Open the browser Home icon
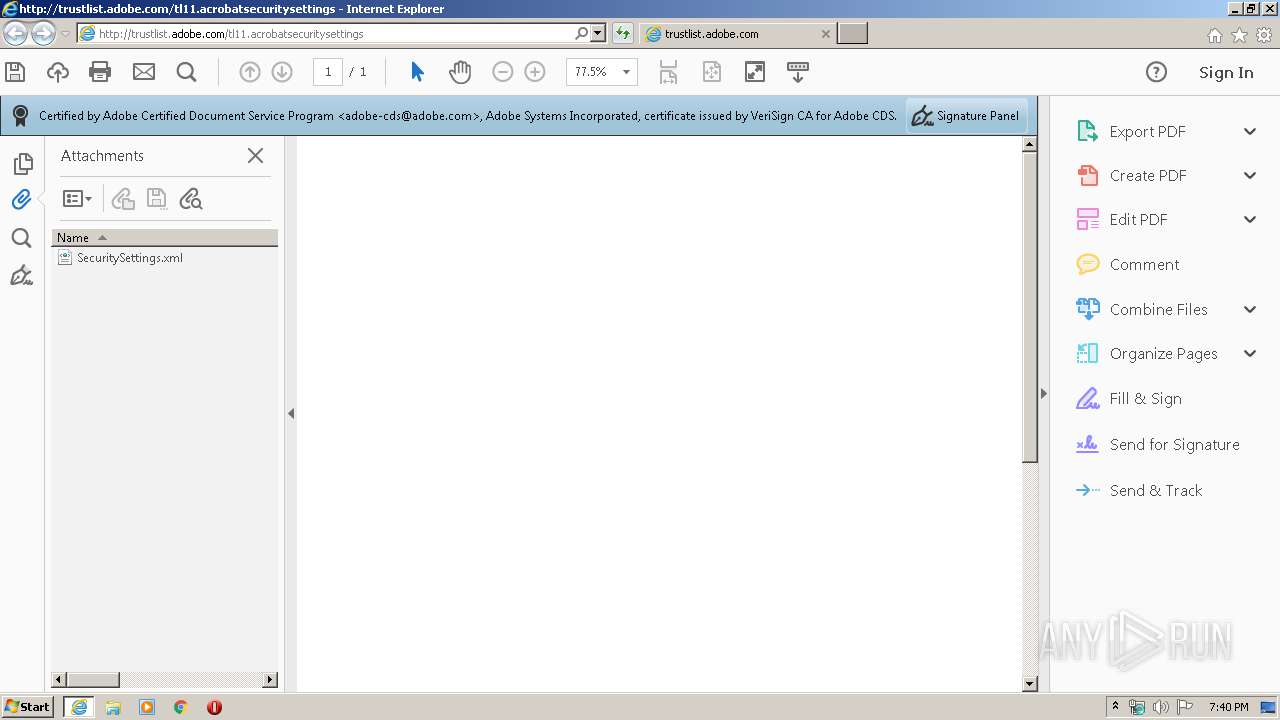Viewport: 1280px width, 720px height. coord(1214,35)
